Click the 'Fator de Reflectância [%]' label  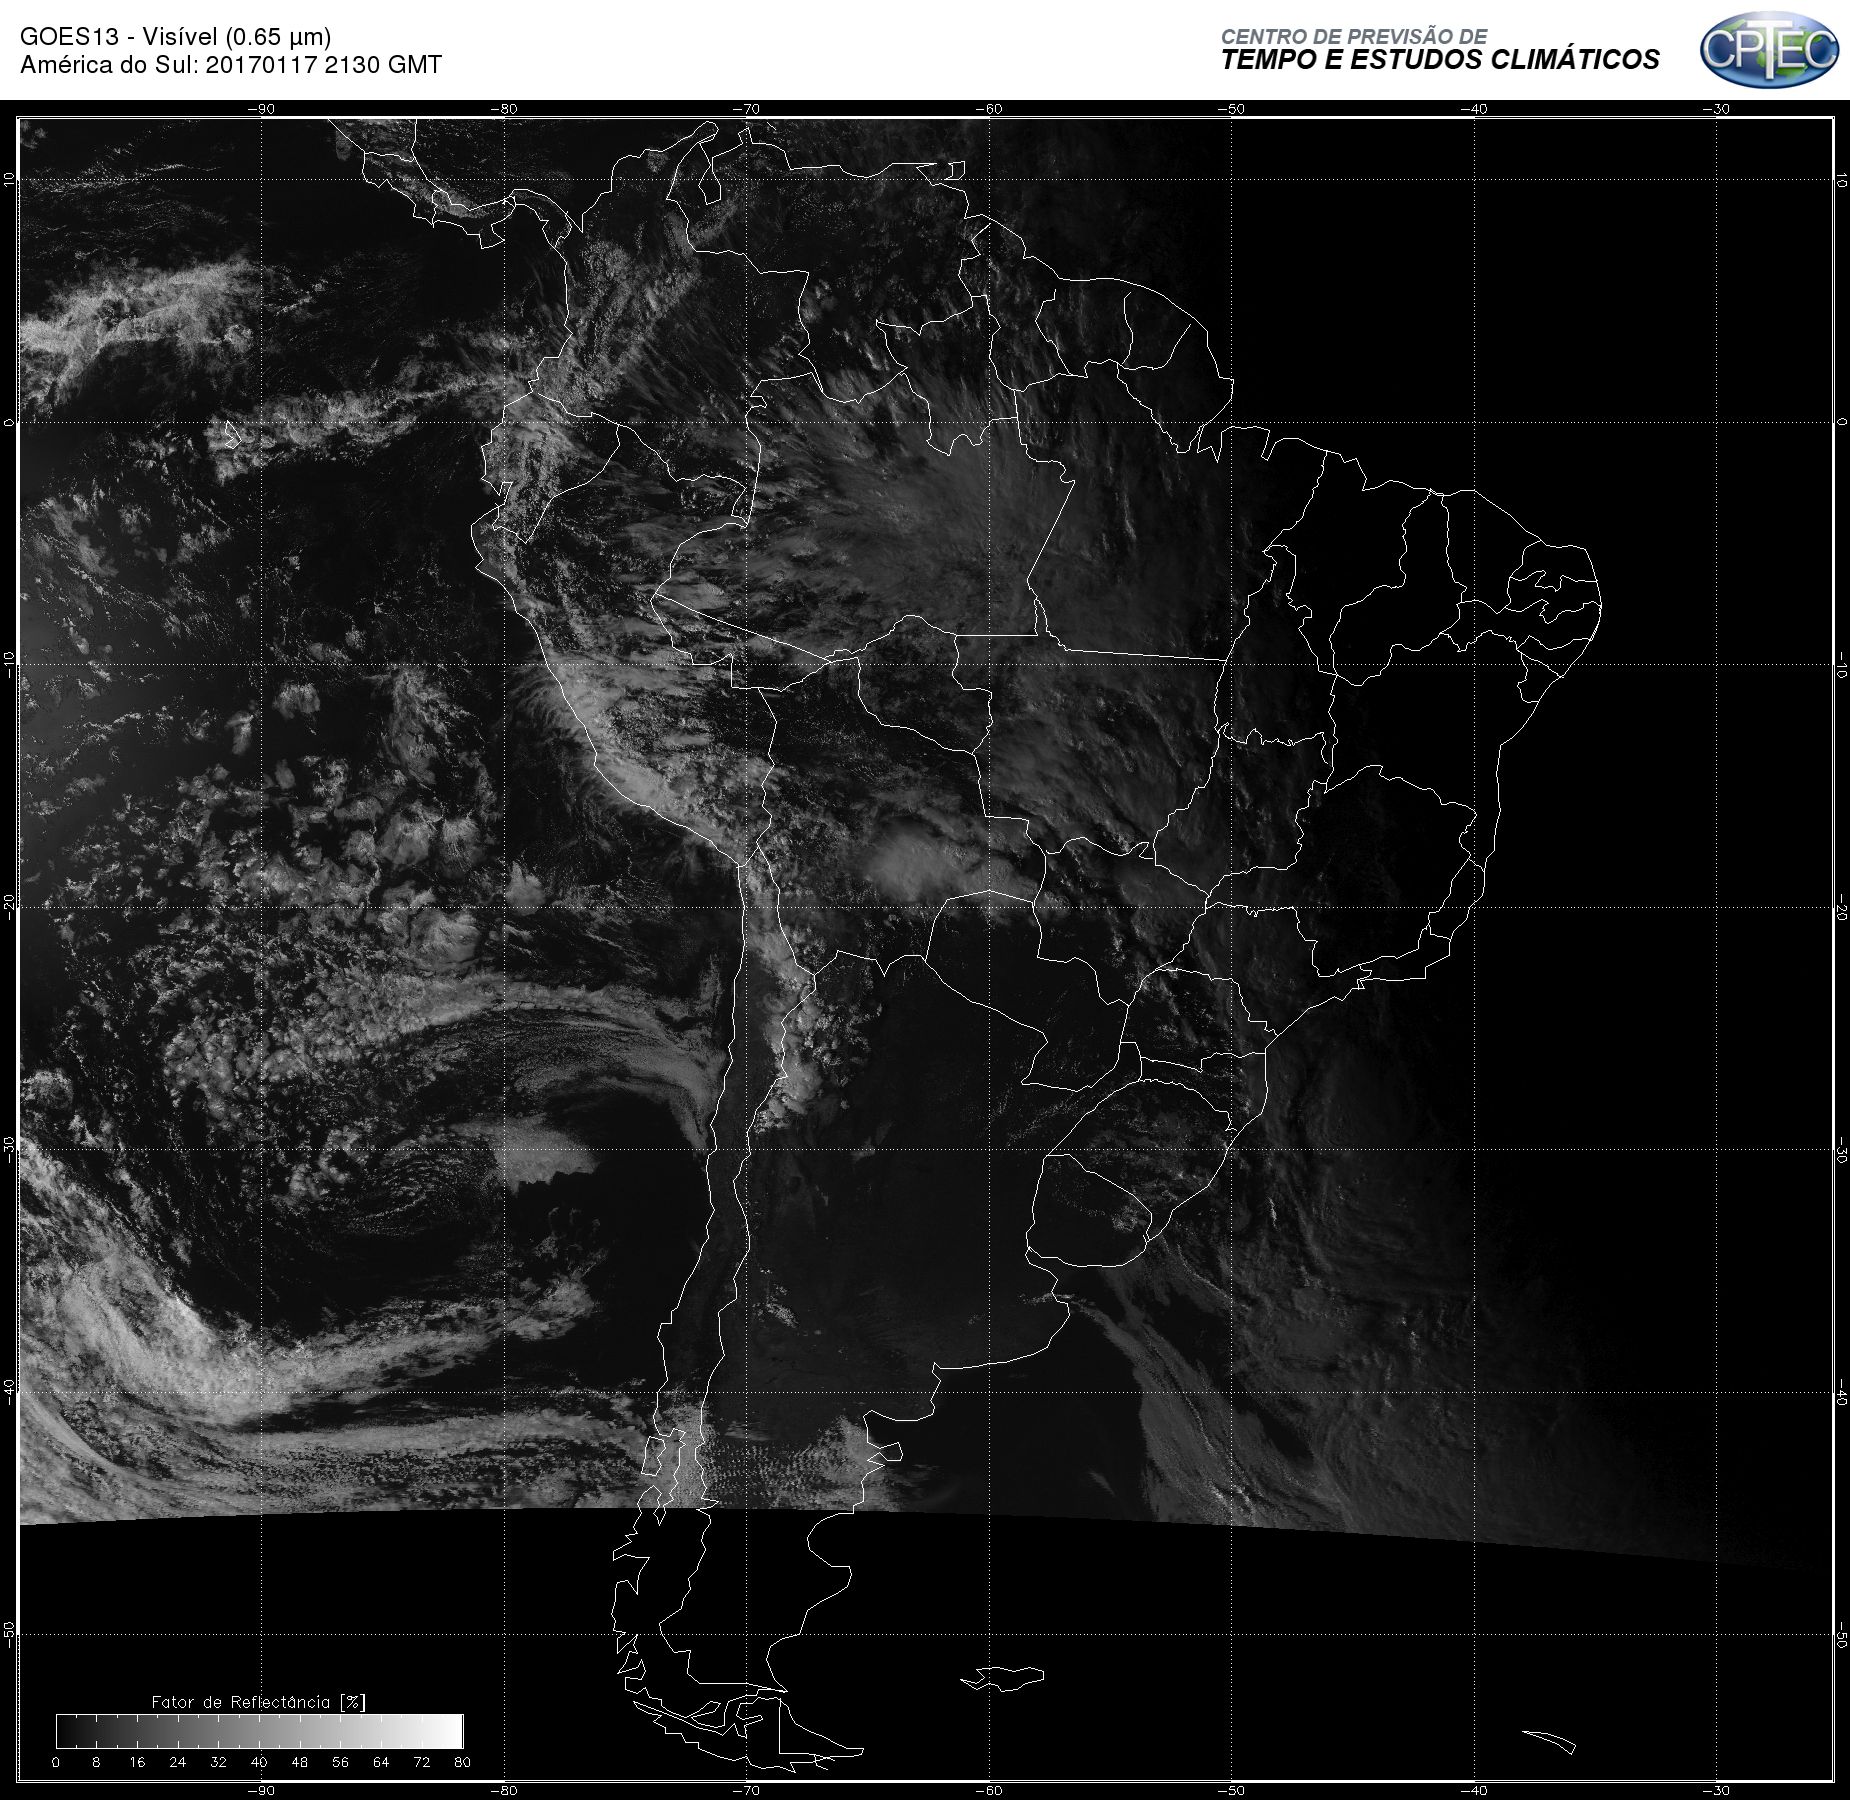pyautogui.click(x=259, y=1701)
